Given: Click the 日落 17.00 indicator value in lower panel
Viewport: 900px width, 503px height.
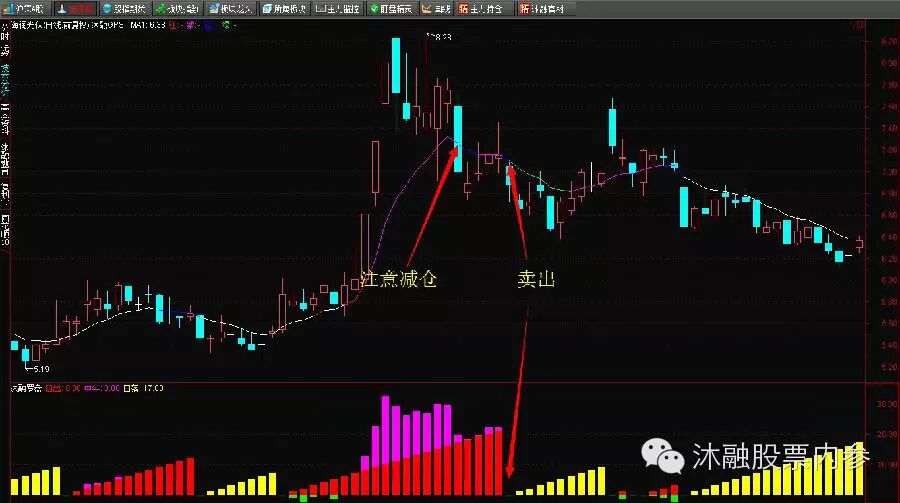Looking at the screenshot, I should [x=143, y=388].
